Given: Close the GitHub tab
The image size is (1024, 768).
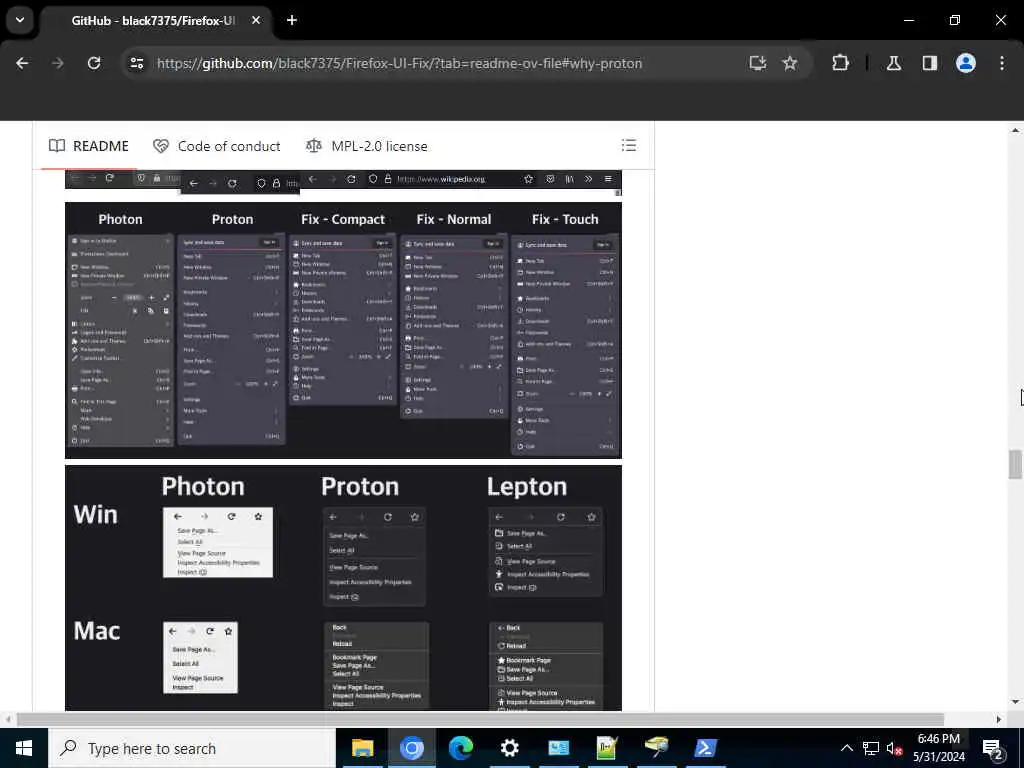Looking at the screenshot, I should coord(256,20).
